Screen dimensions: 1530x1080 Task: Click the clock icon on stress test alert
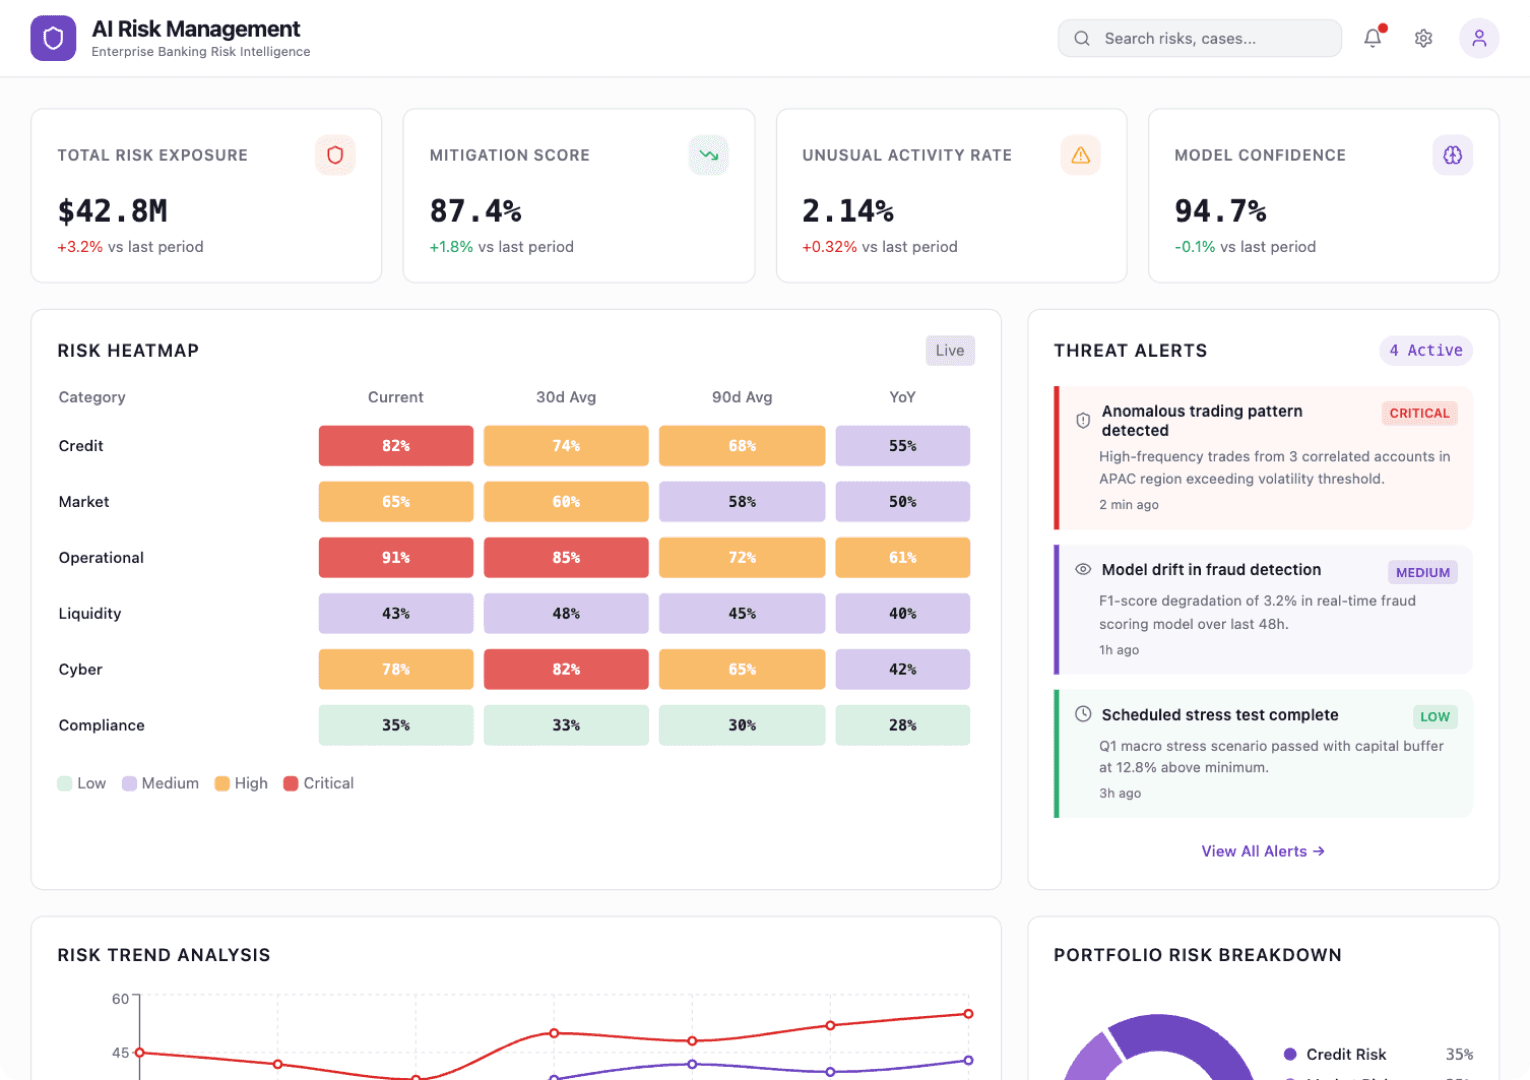(x=1083, y=714)
